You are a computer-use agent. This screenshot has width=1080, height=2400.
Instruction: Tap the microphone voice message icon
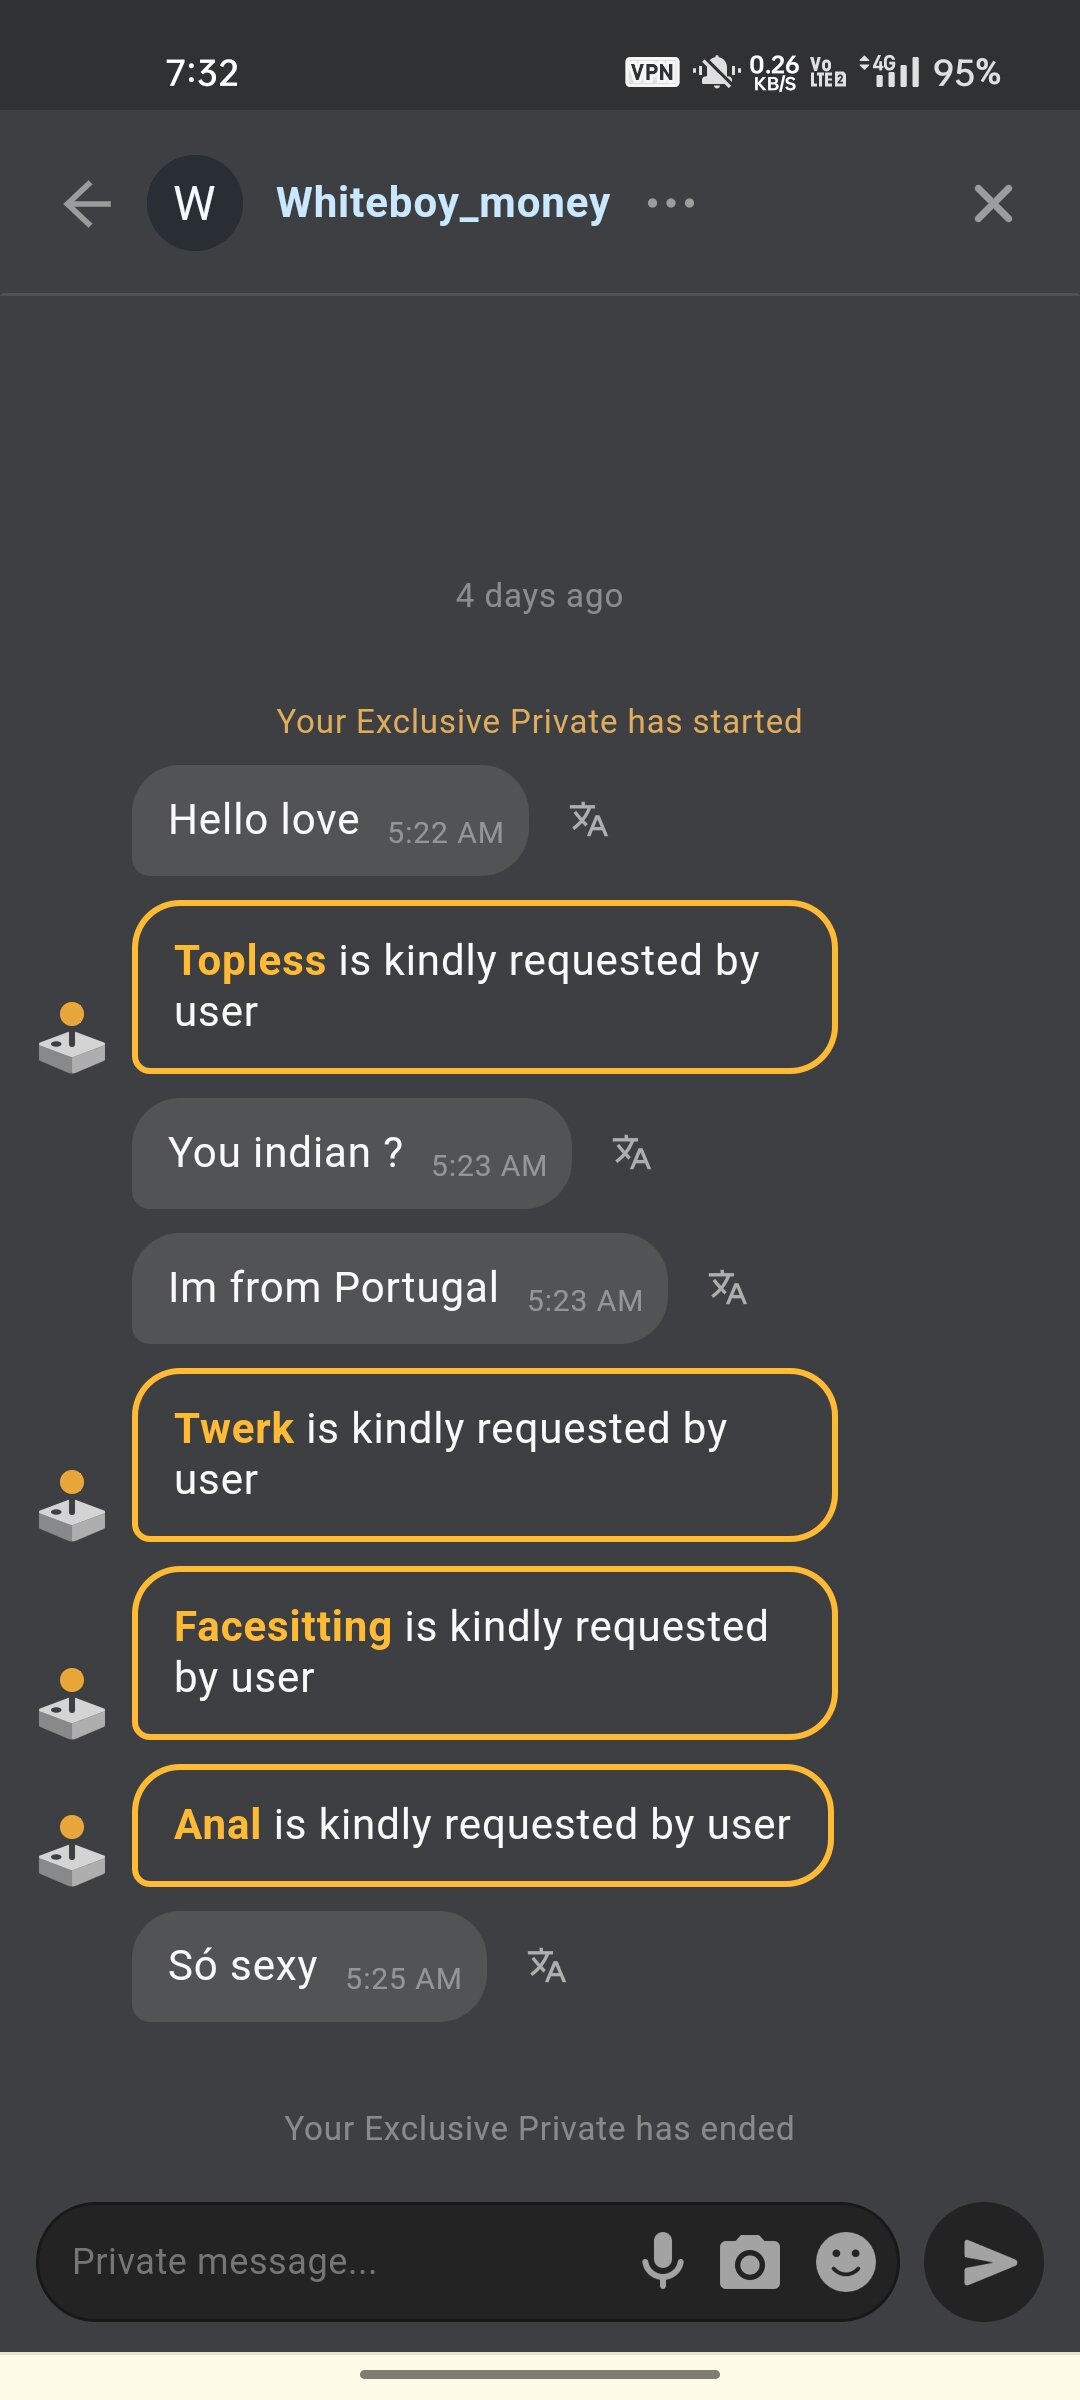663,2262
